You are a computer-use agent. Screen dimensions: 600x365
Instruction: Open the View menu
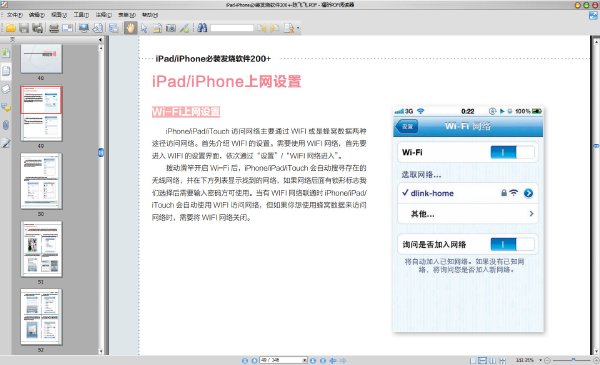click(59, 15)
